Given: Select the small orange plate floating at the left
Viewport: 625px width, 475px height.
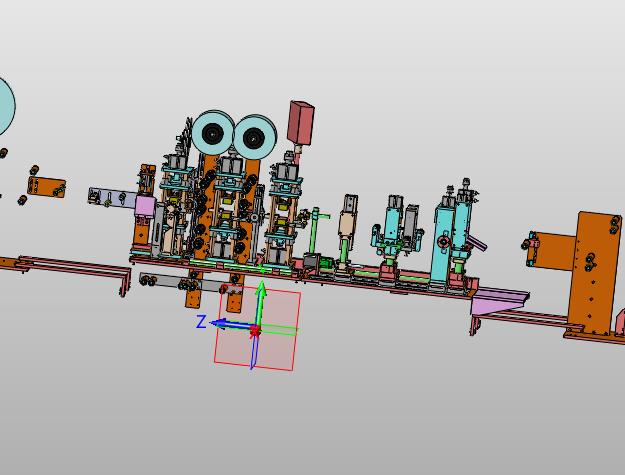Looking at the screenshot, I should 47,186.
